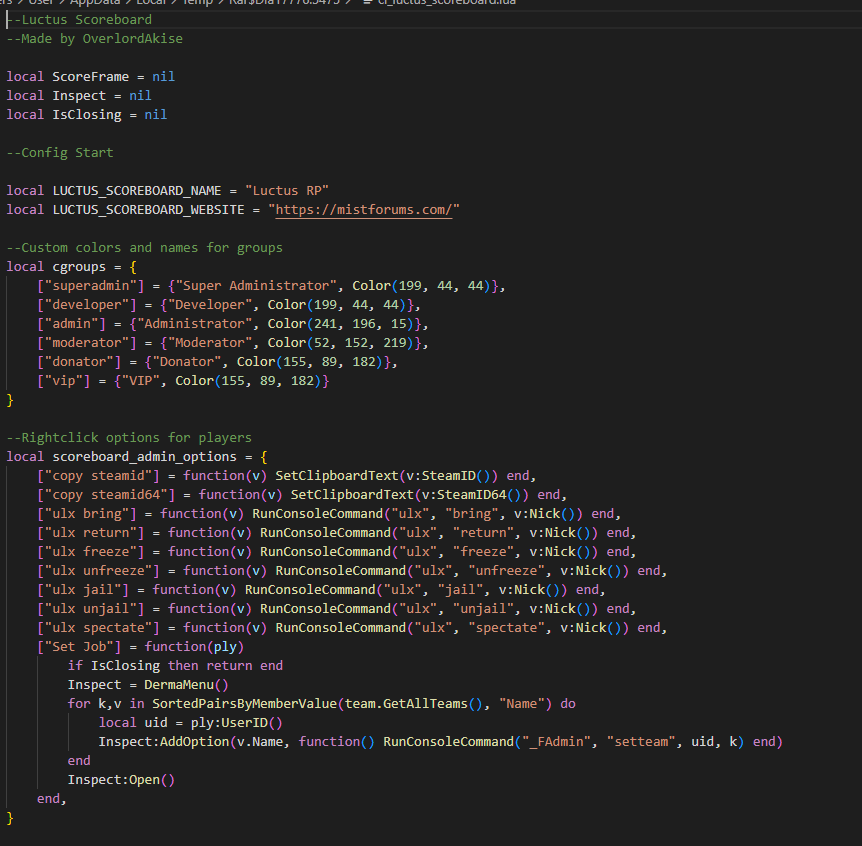Click the "return" string argument
This screenshot has height=846, width=862.
click(483, 533)
